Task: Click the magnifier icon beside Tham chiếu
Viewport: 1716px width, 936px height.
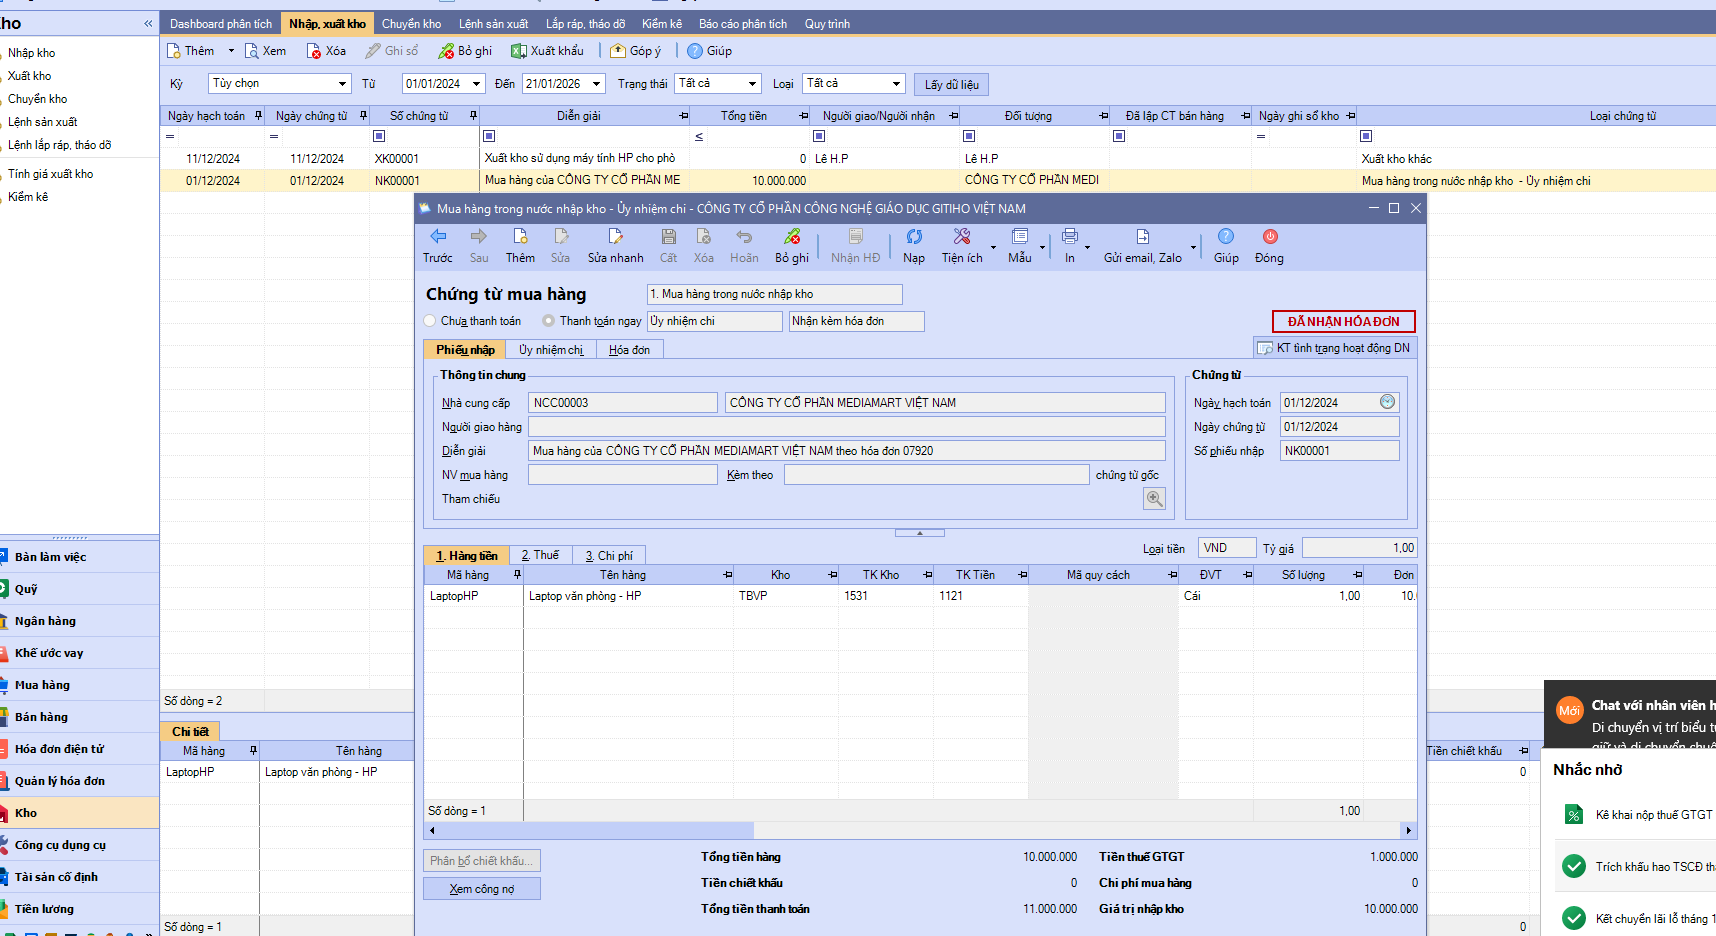Action: point(1154,499)
